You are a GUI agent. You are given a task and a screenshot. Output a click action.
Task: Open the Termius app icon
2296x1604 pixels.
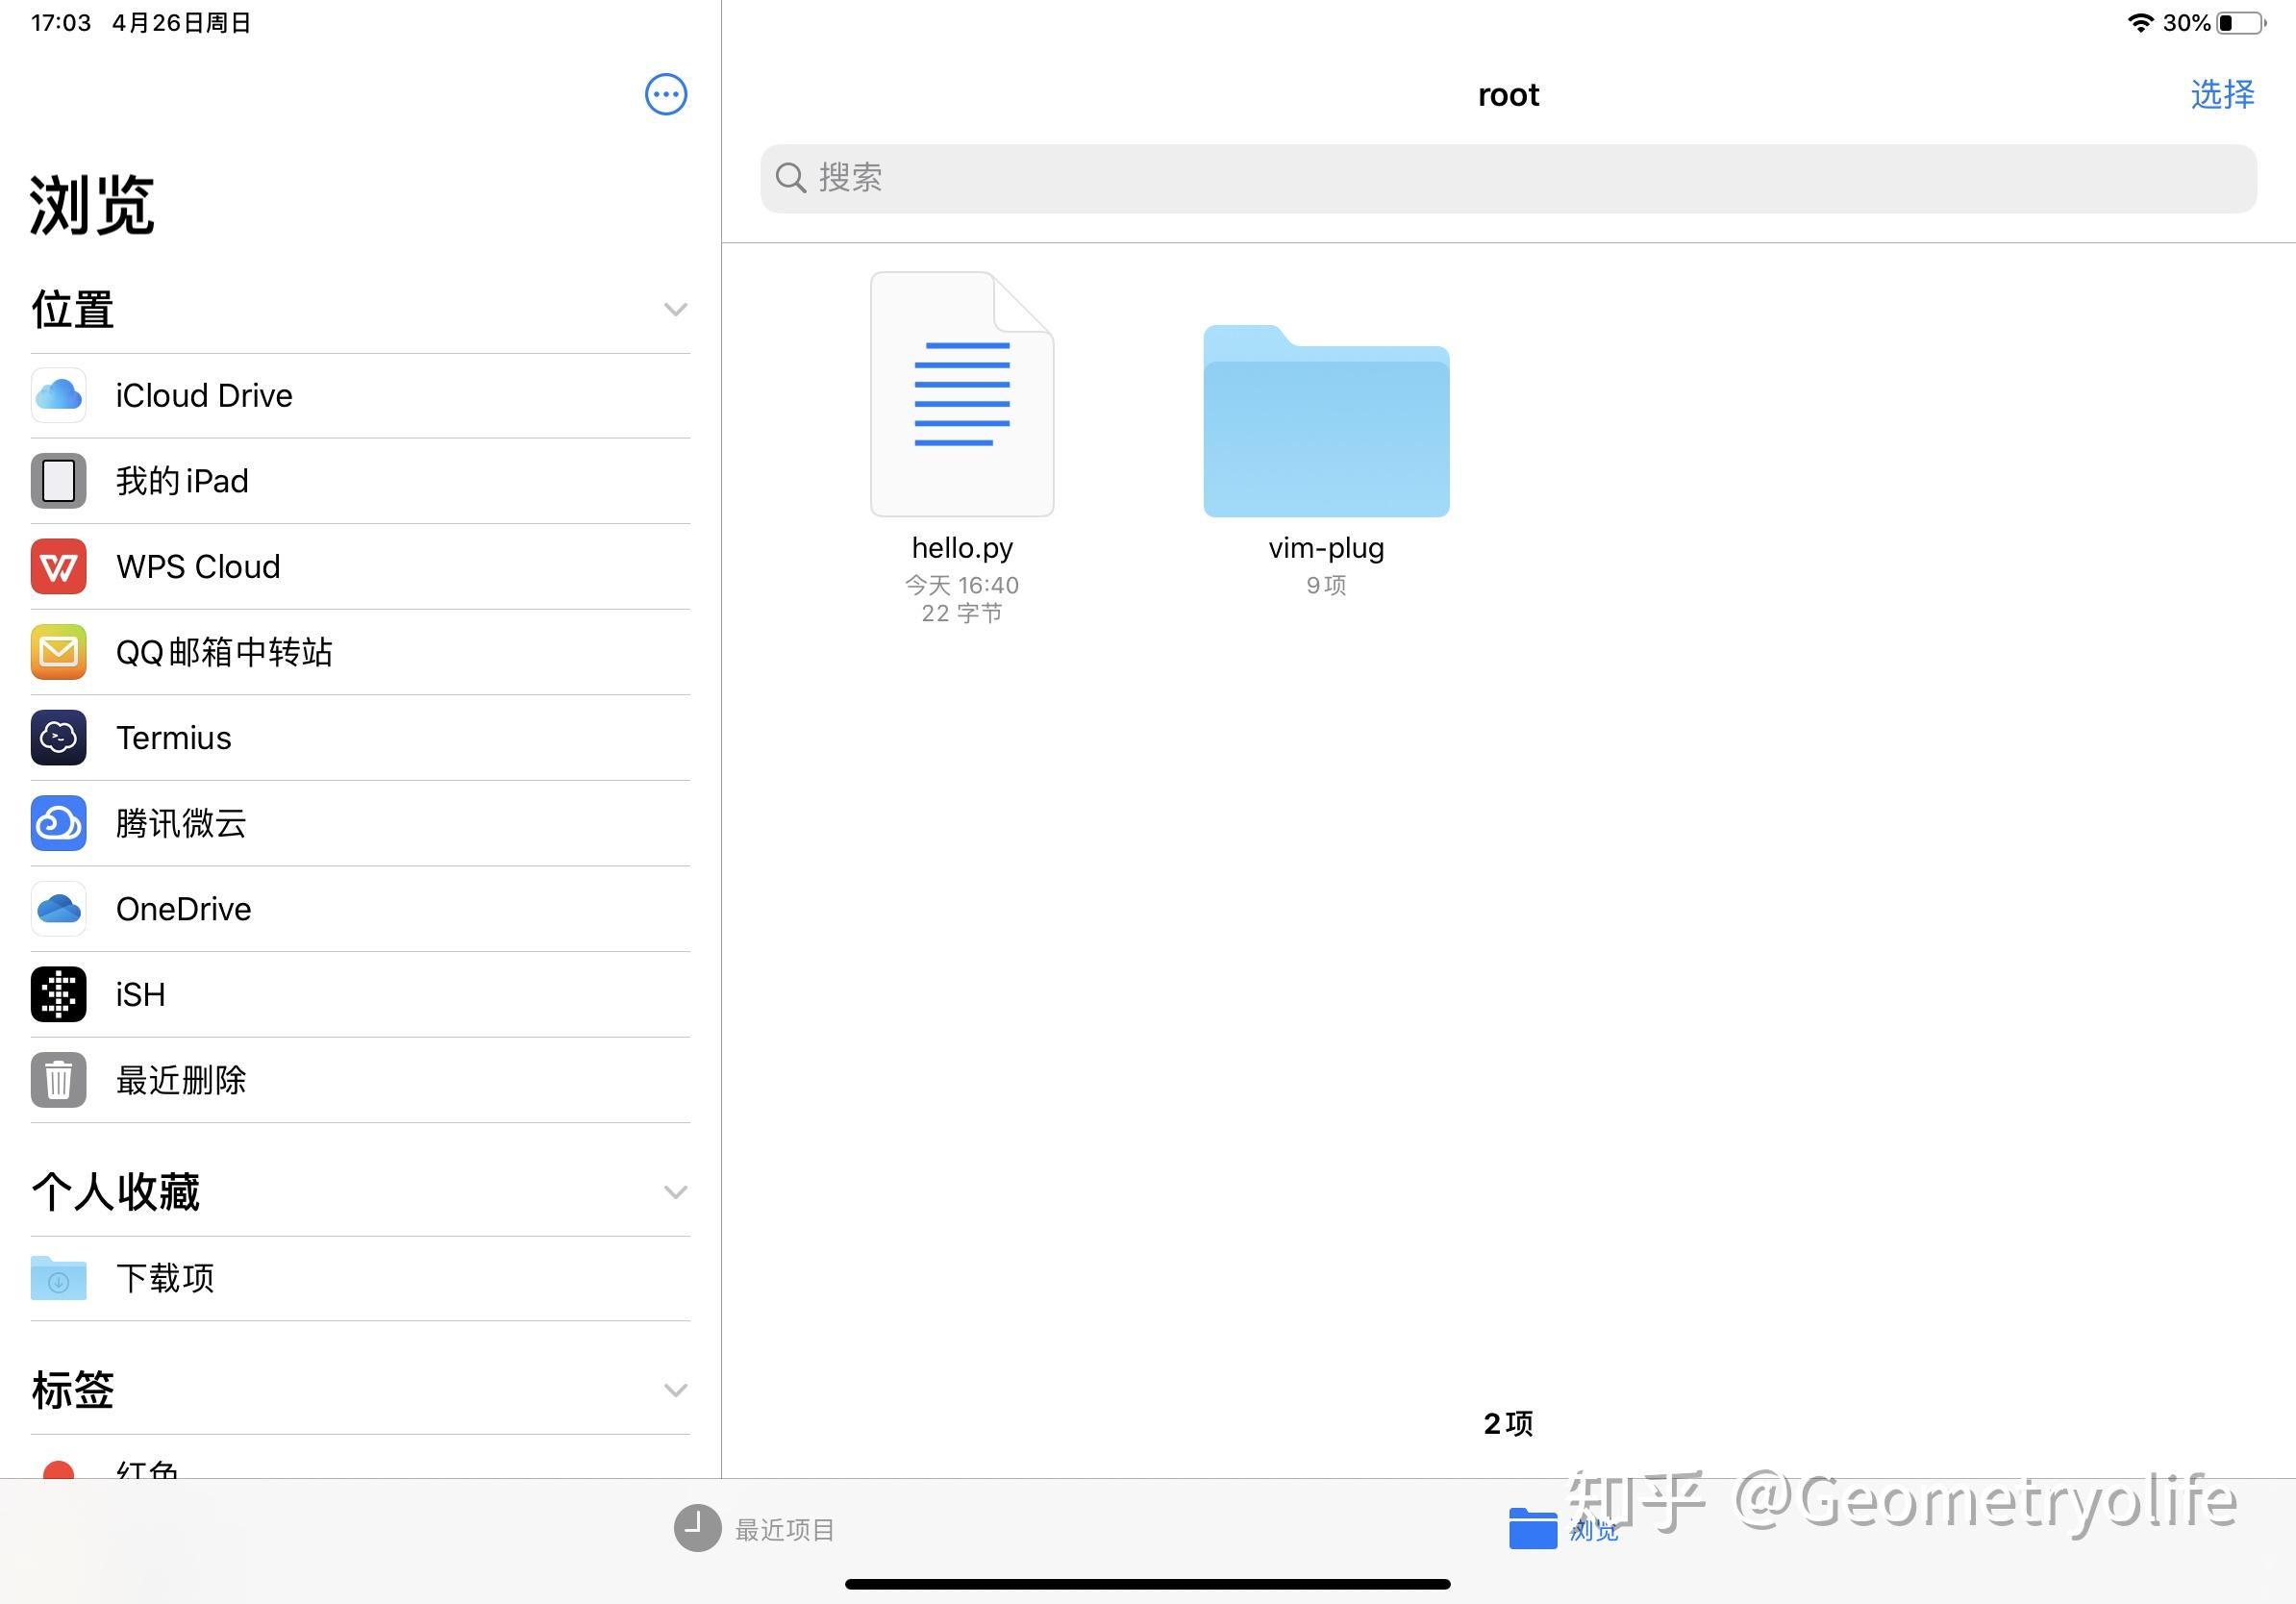[59, 738]
